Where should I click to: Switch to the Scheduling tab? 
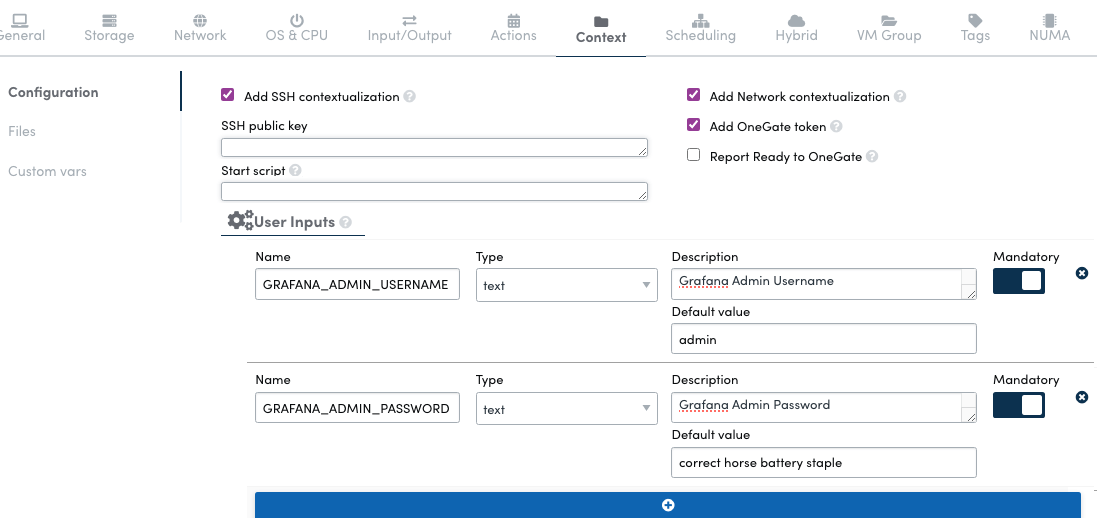point(700,27)
